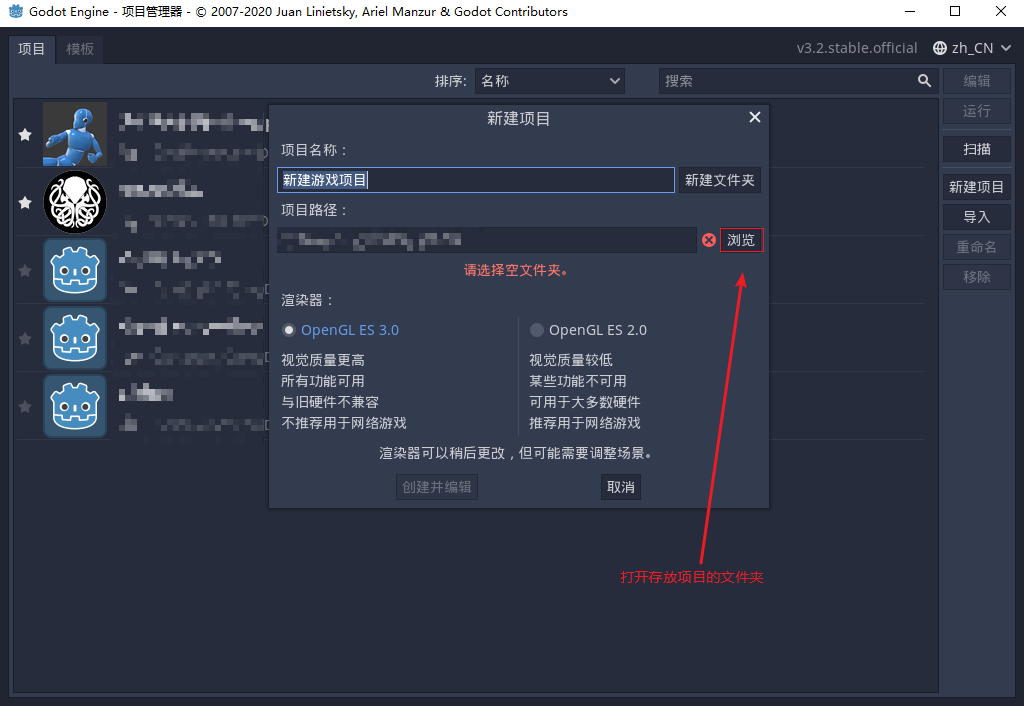Select OpenGL ES 3.0 renderer
Screen dimensions: 1024x706
(x=340, y=330)
